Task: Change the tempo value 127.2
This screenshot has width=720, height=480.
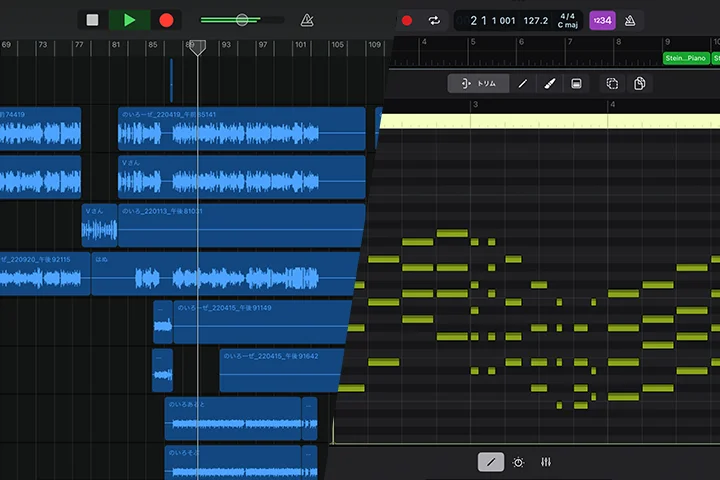Action: pyautogui.click(x=536, y=21)
